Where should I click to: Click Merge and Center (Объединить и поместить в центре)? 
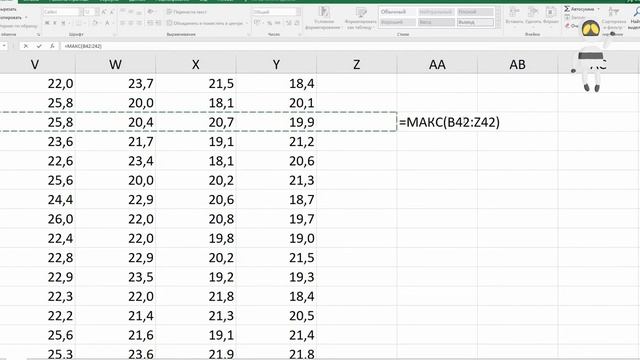point(204,23)
